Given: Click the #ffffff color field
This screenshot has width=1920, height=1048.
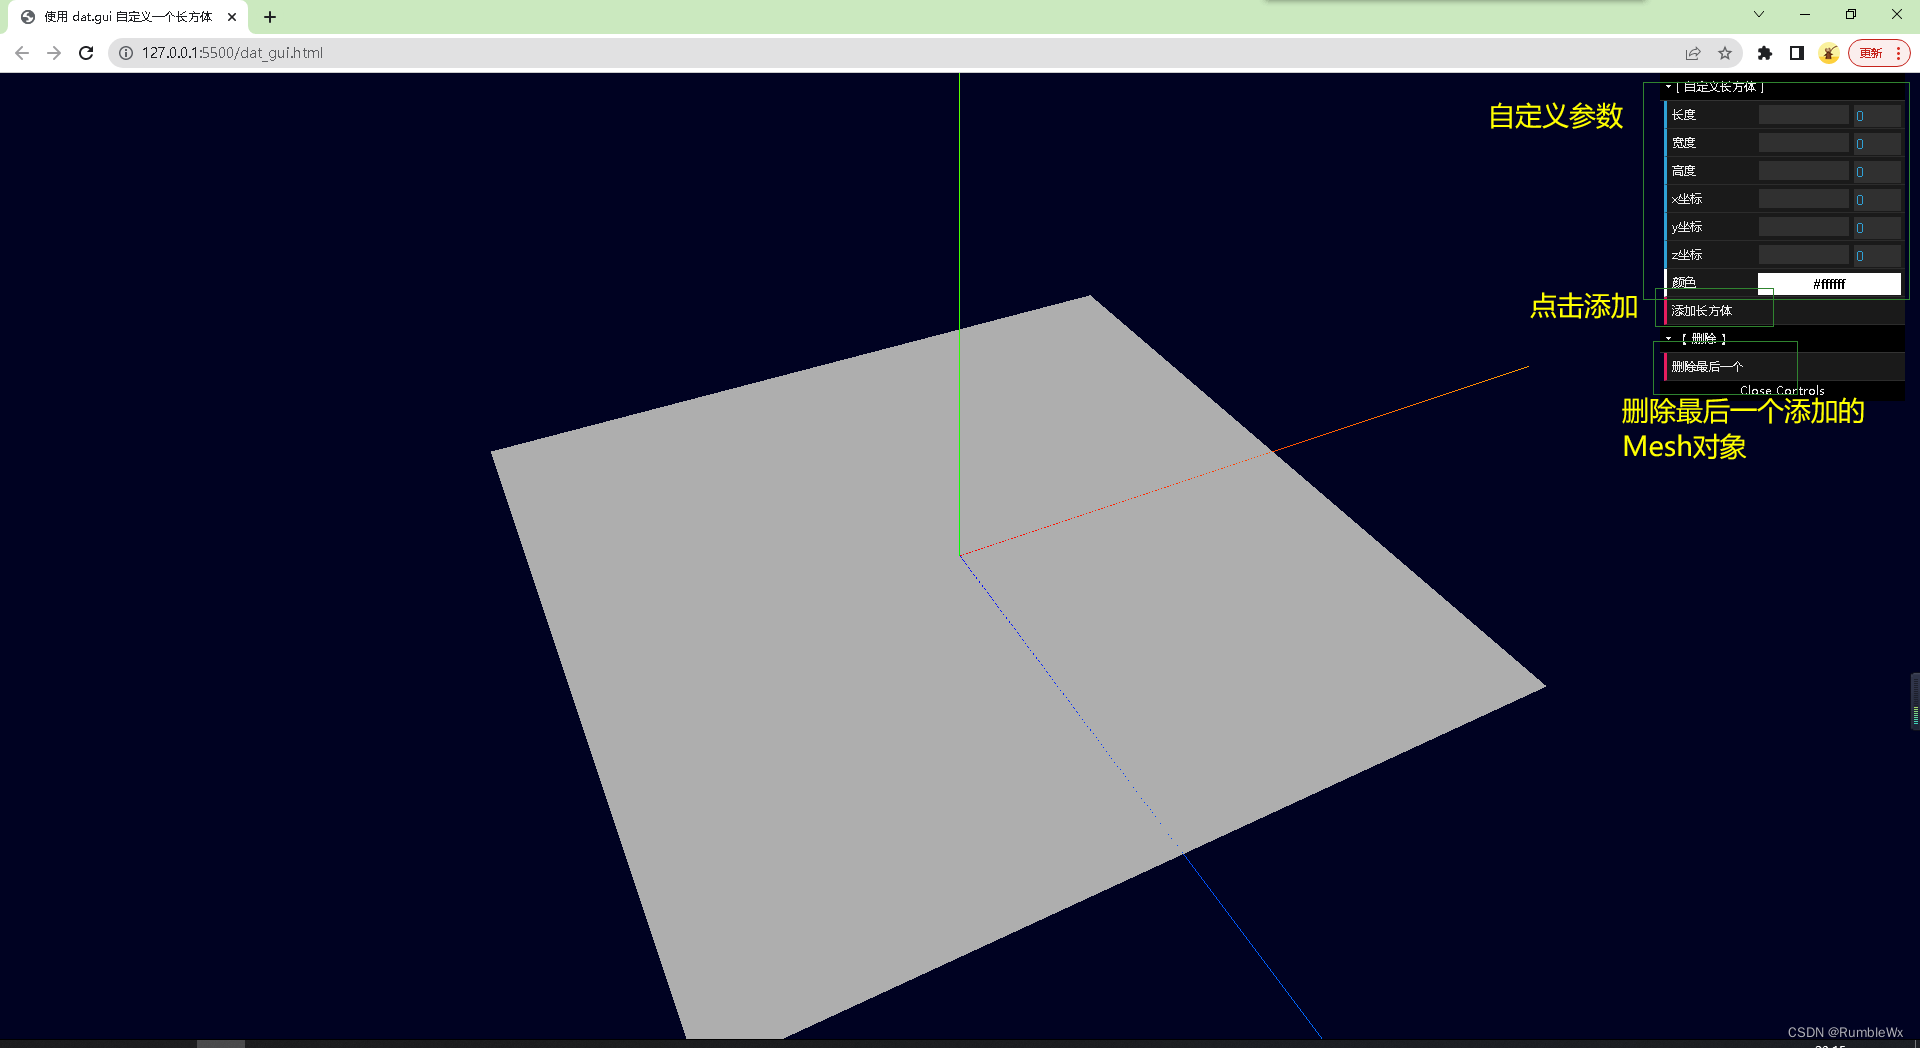Looking at the screenshot, I should 1830,283.
